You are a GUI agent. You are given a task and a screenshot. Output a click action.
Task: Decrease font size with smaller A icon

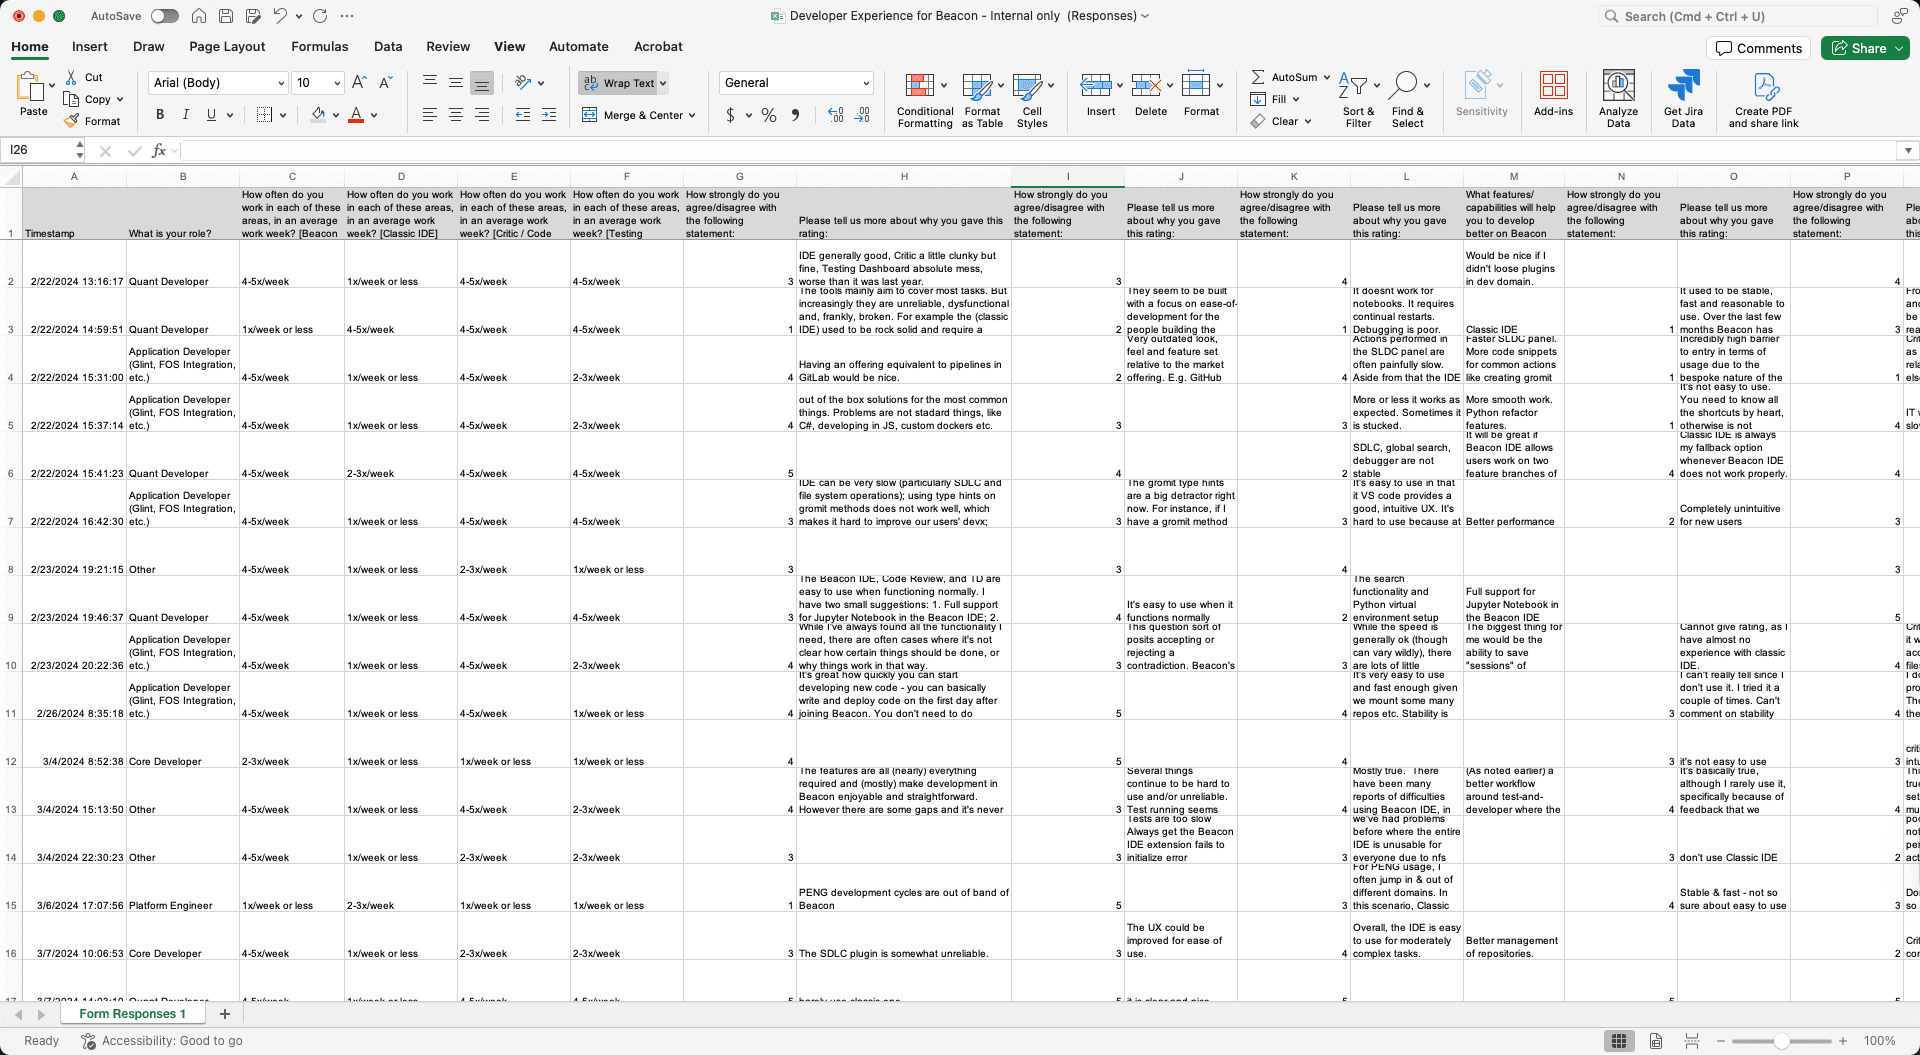(385, 83)
